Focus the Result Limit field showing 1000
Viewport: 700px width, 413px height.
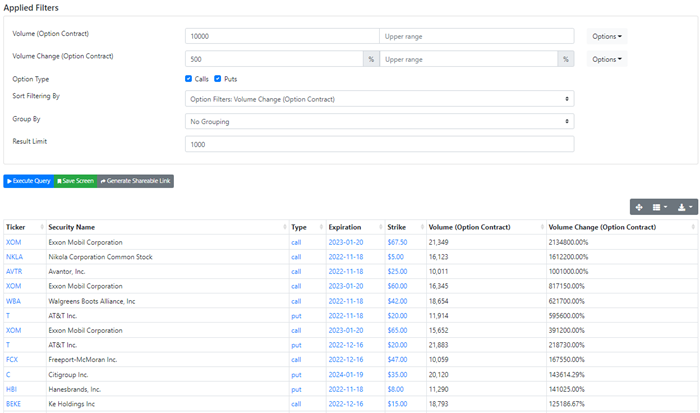tap(379, 144)
